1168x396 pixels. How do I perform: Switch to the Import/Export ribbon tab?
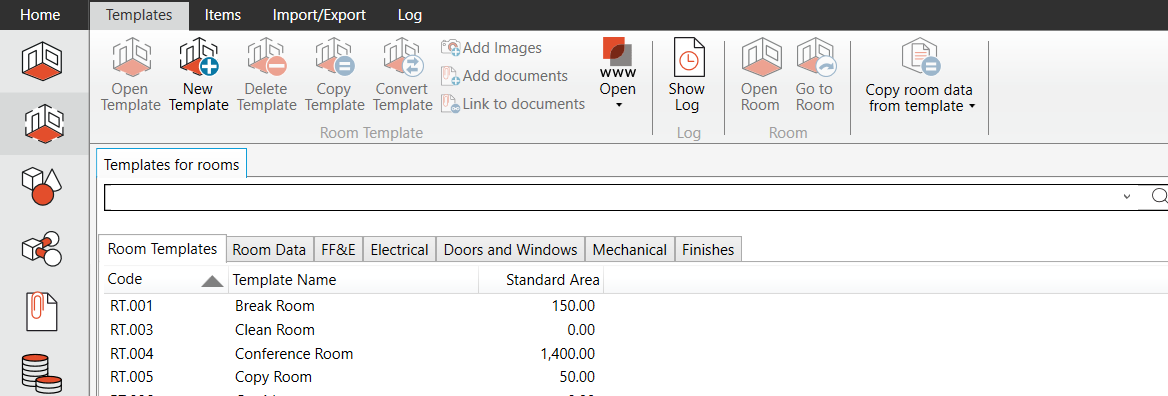click(x=319, y=14)
